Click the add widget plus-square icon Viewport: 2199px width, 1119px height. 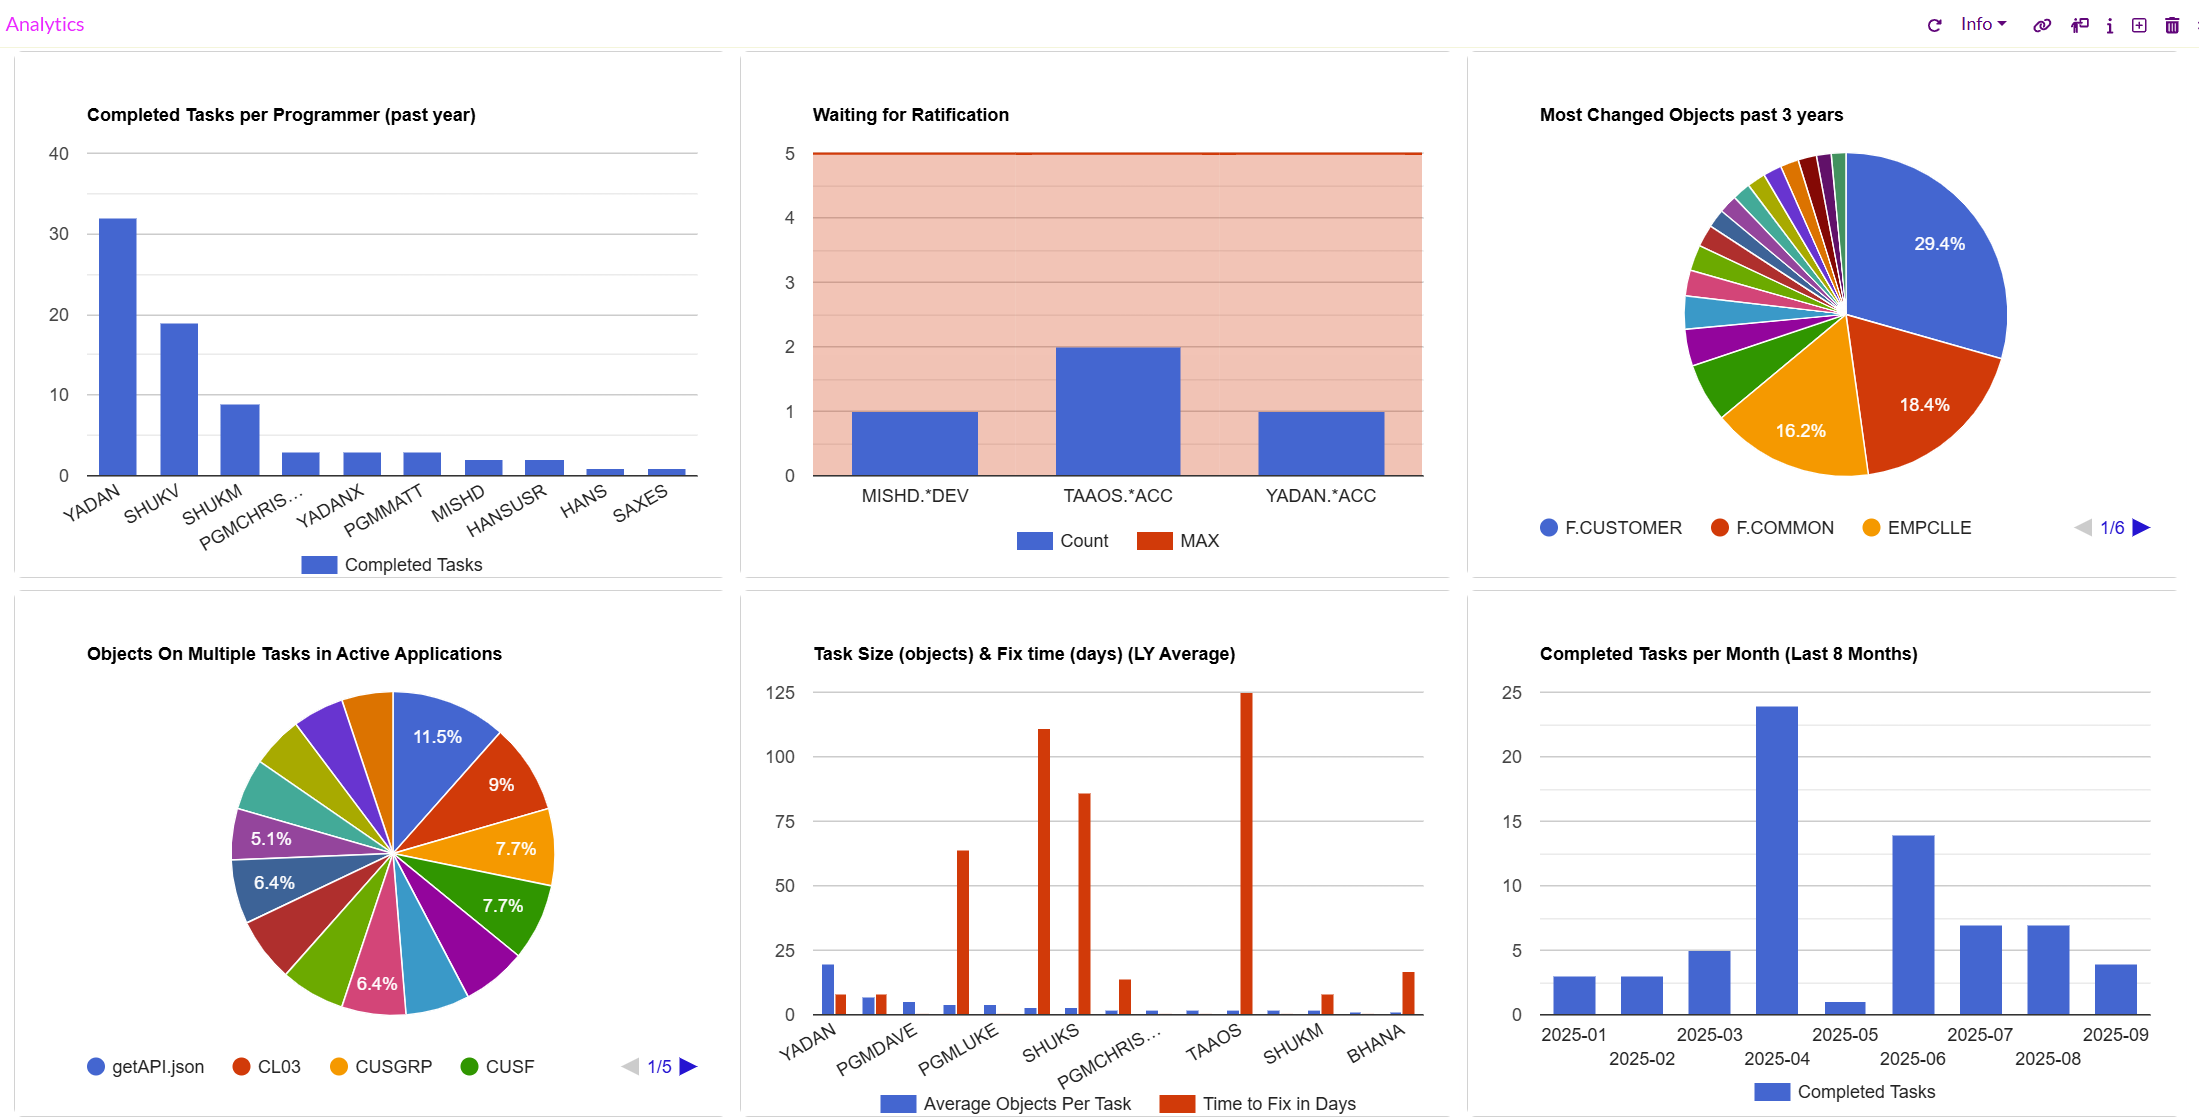(2139, 25)
